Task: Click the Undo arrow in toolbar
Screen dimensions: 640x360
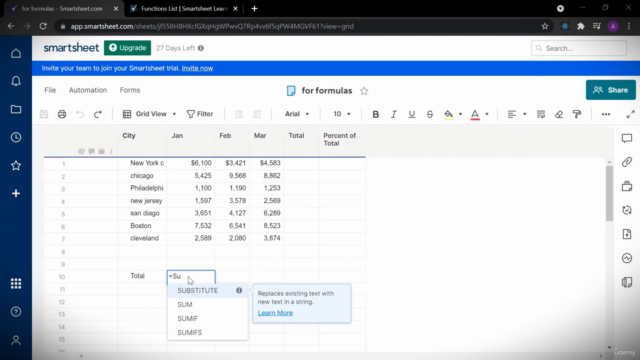Action: tap(80, 114)
